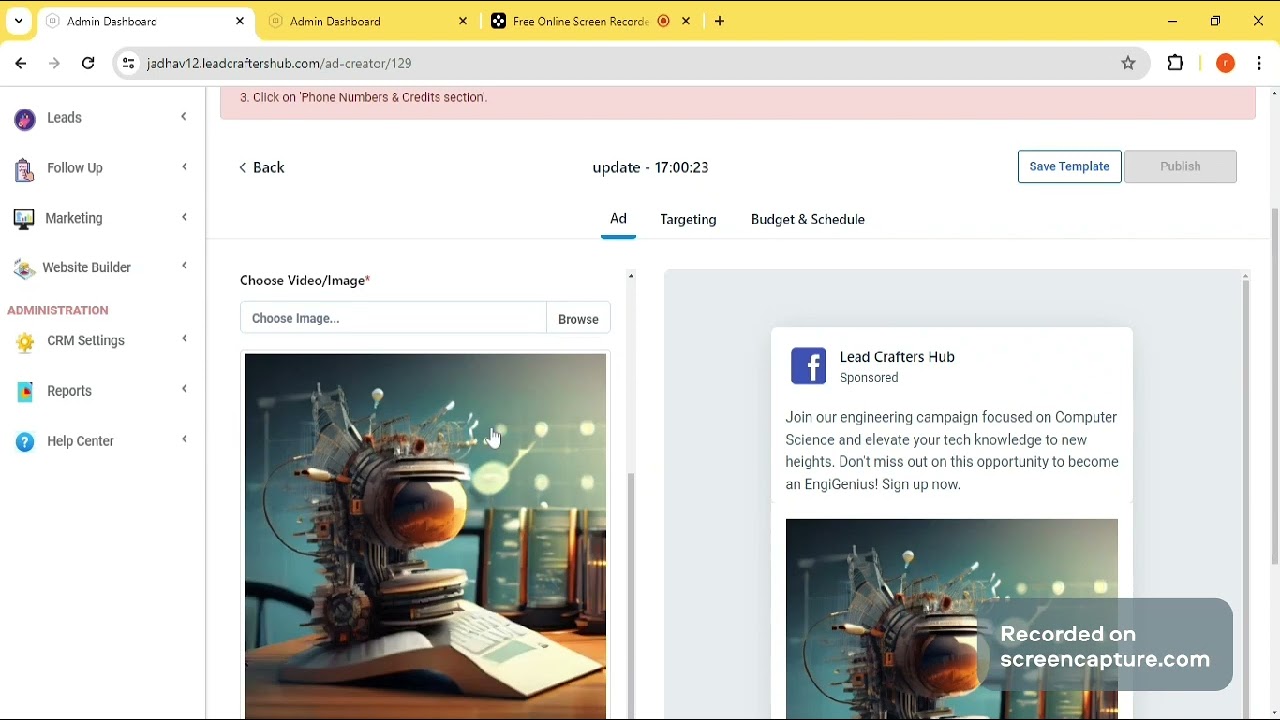Reload the current page
The image size is (1280, 720).
click(x=88, y=63)
